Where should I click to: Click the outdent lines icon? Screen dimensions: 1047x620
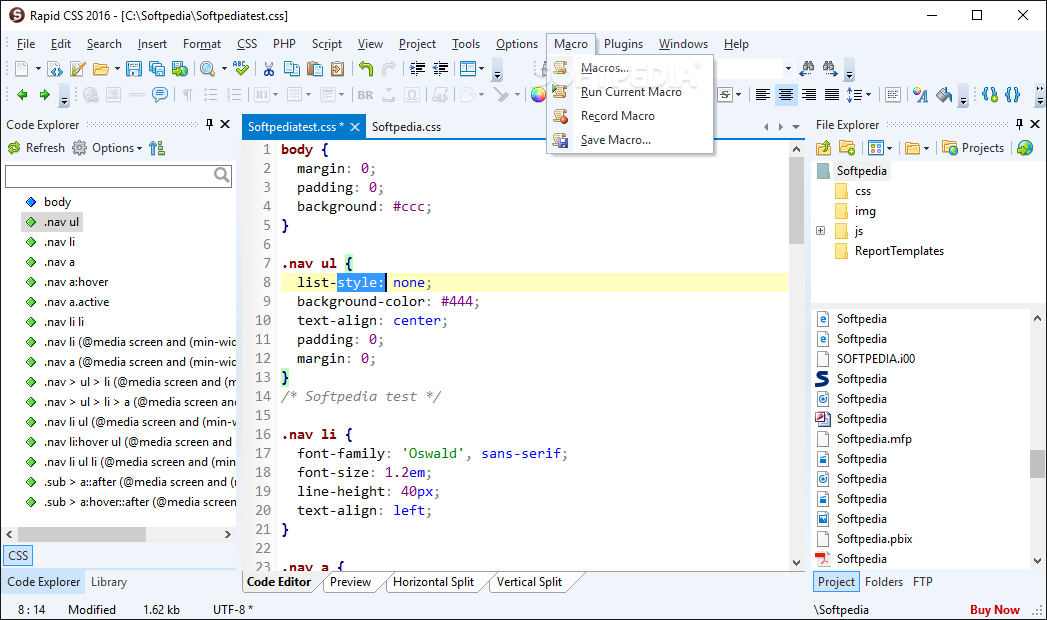(441, 69)
